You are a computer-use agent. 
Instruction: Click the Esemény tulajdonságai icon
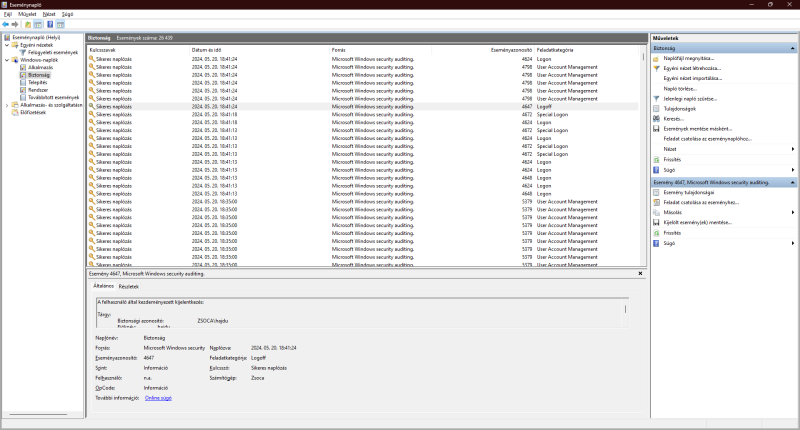click(656, 193)
